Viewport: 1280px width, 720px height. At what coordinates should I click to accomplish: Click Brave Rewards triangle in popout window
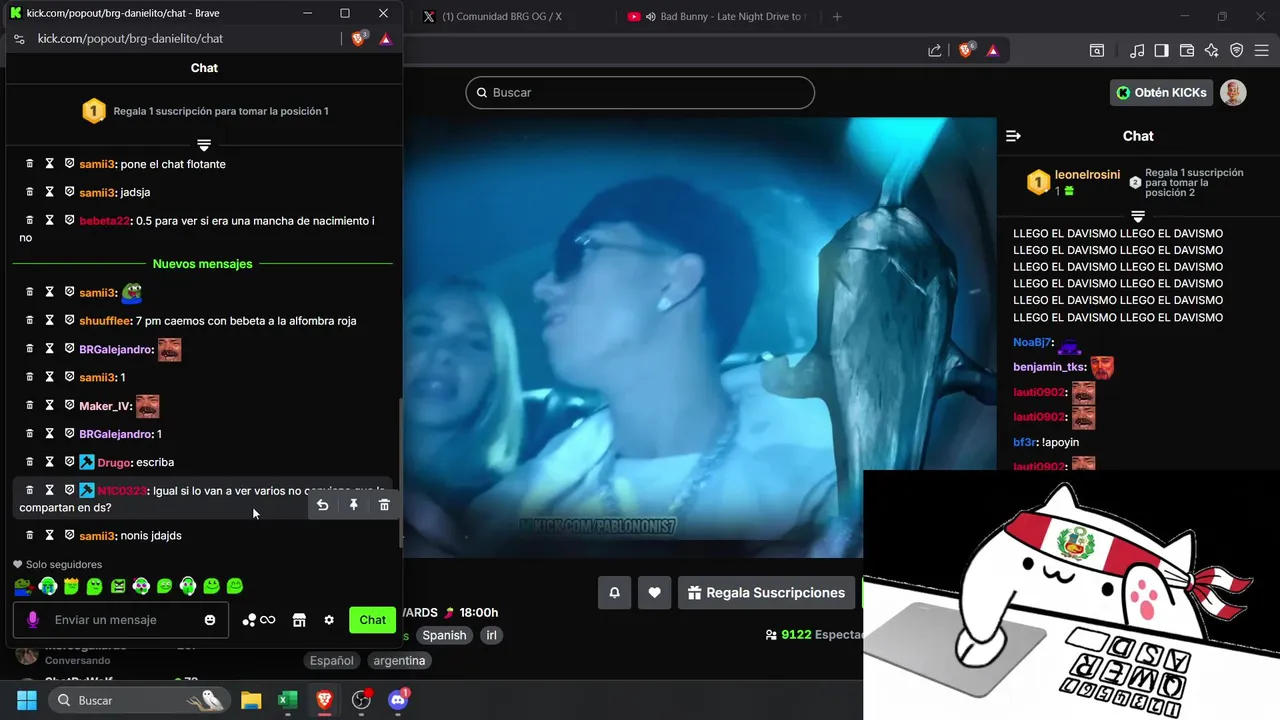[386, 38]
